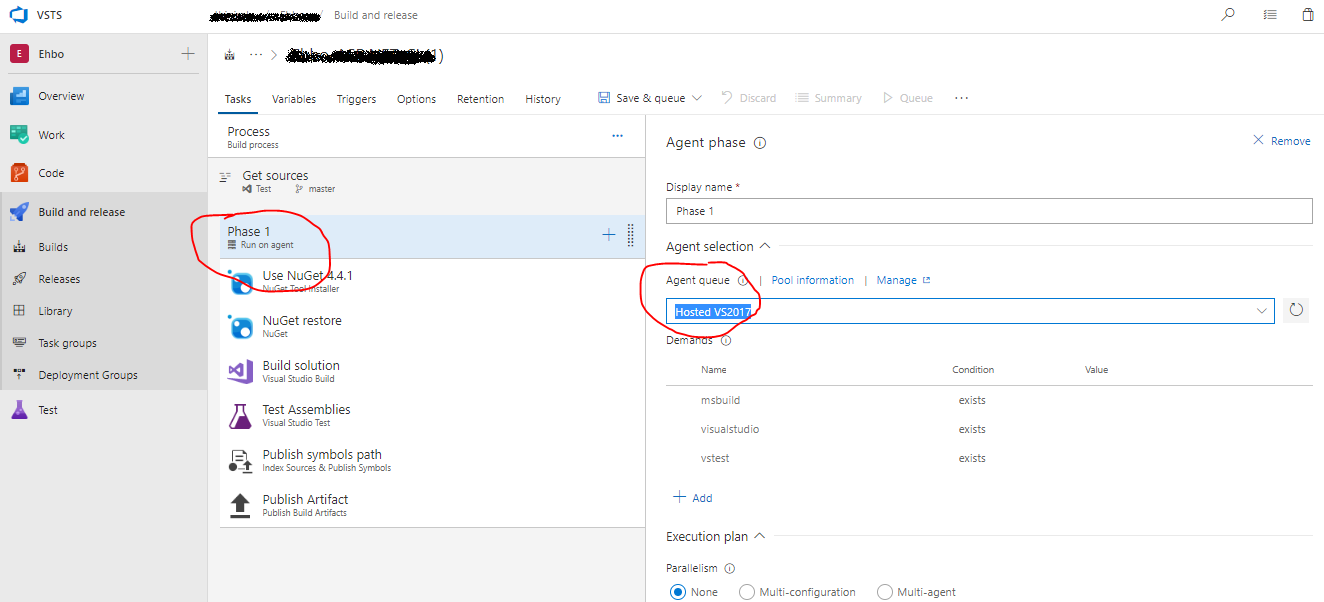Select the Publish Artifact task
Viewport: 1324px width, 602px height.
pyautogui.click(x=432, y=505)
